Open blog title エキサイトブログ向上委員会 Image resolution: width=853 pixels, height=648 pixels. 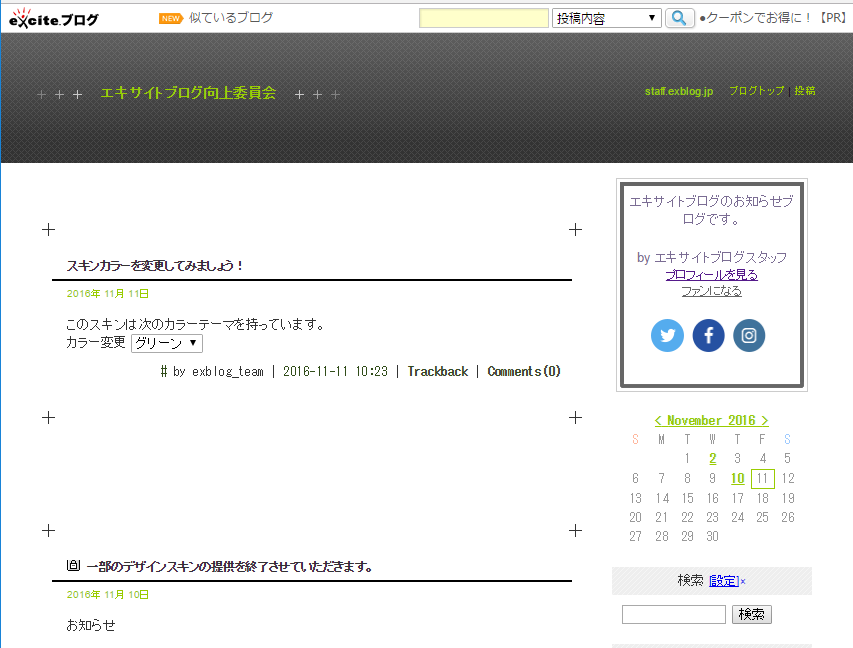point(188,93)
